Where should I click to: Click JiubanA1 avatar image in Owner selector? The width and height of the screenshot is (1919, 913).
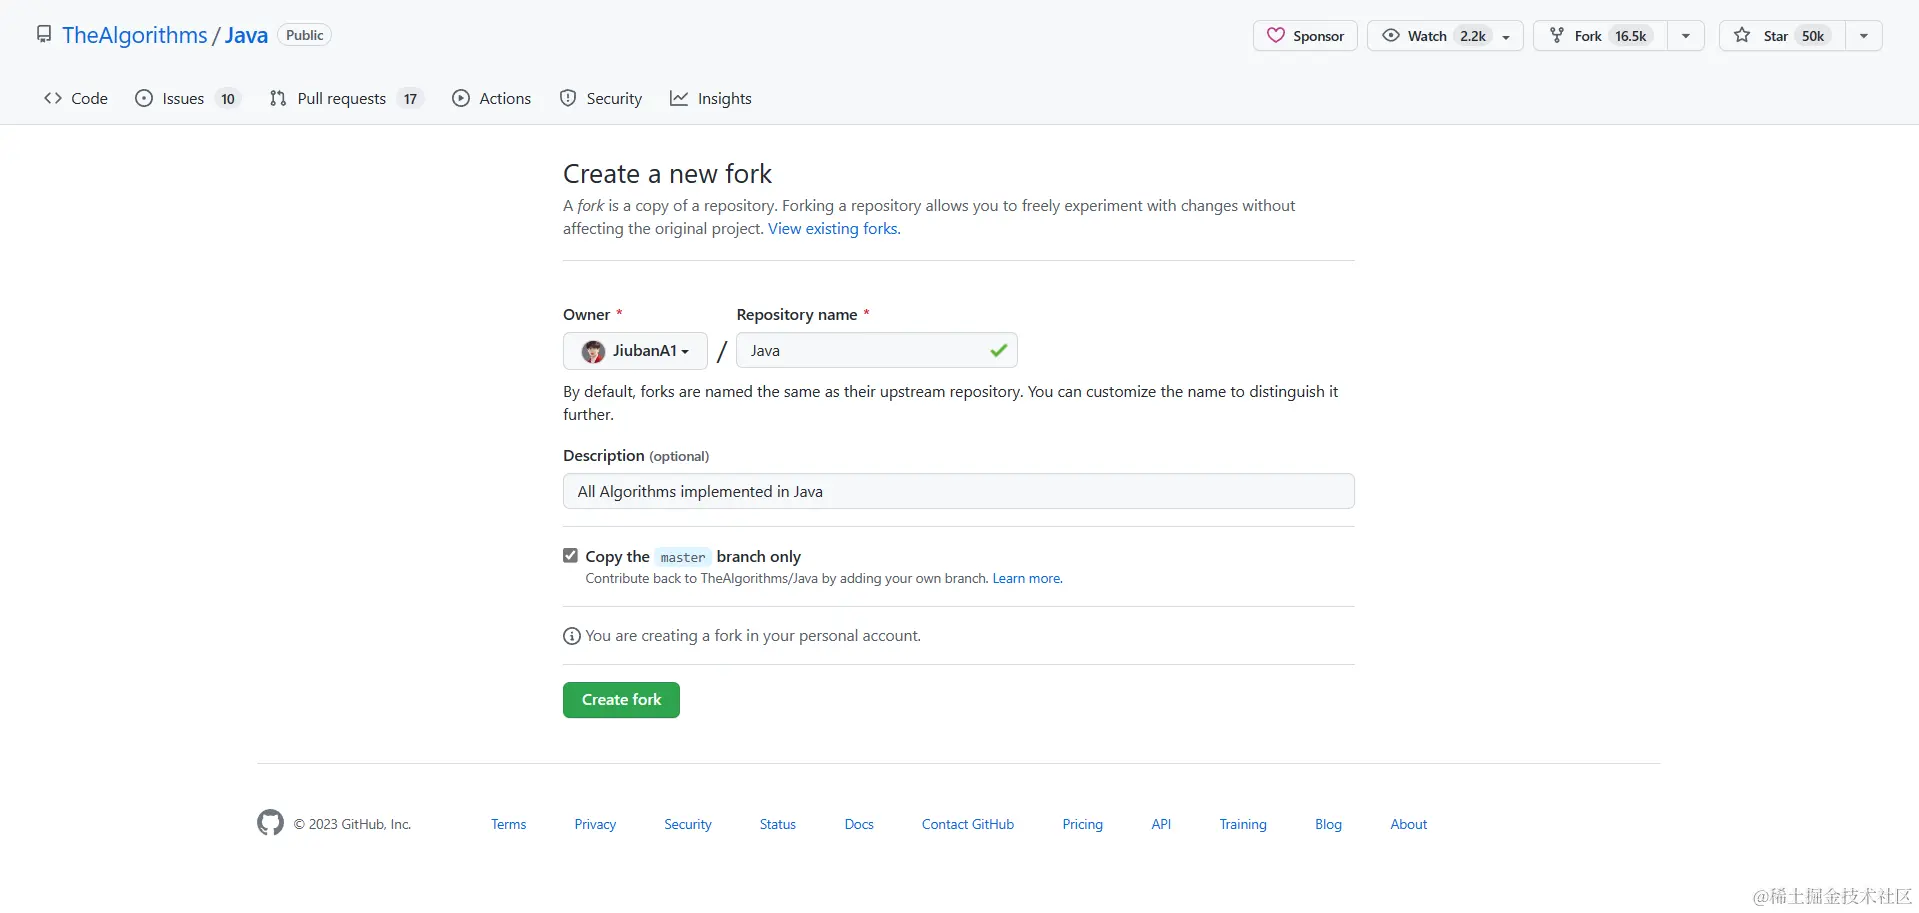pos(593,351)
